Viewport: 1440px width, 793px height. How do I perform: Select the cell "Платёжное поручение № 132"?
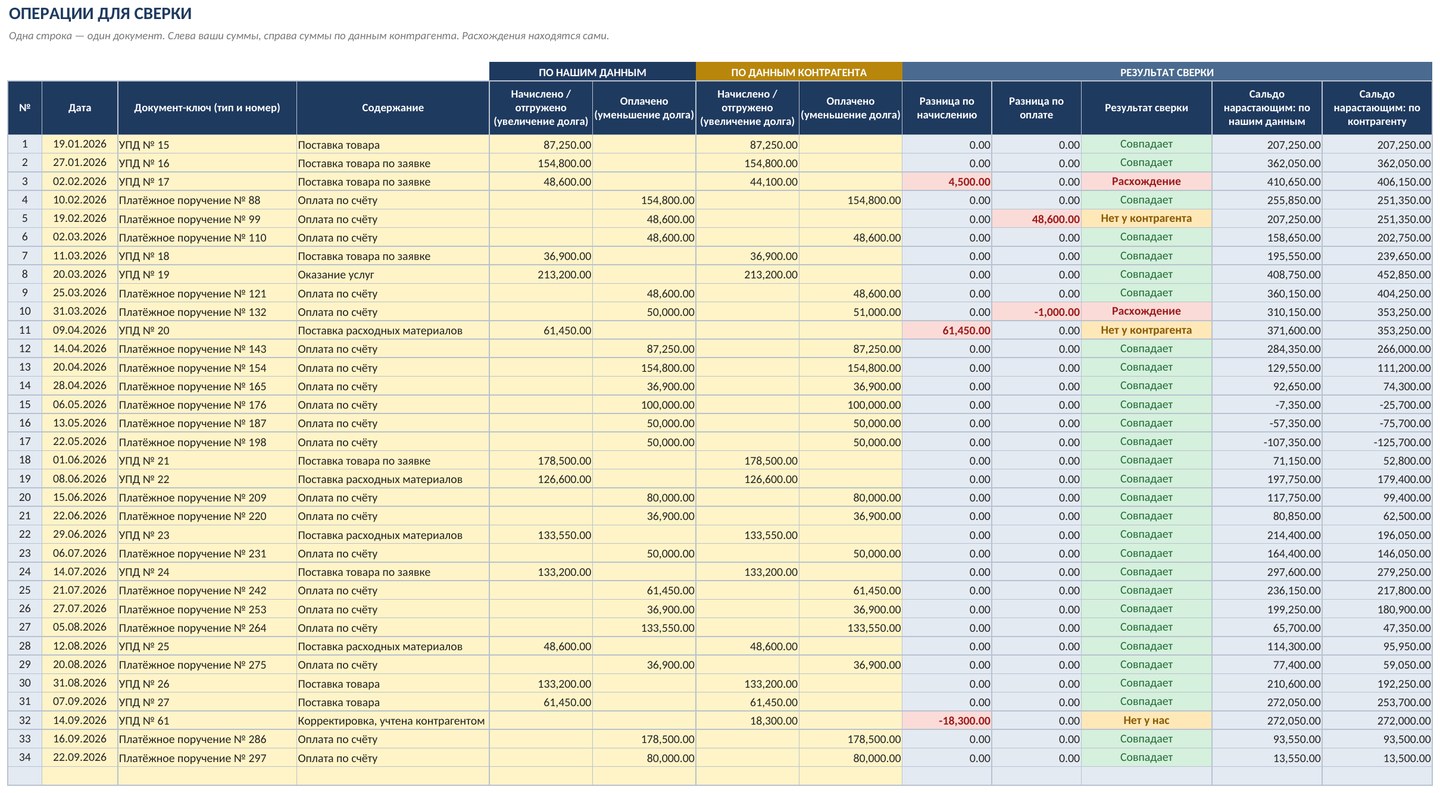207,312
